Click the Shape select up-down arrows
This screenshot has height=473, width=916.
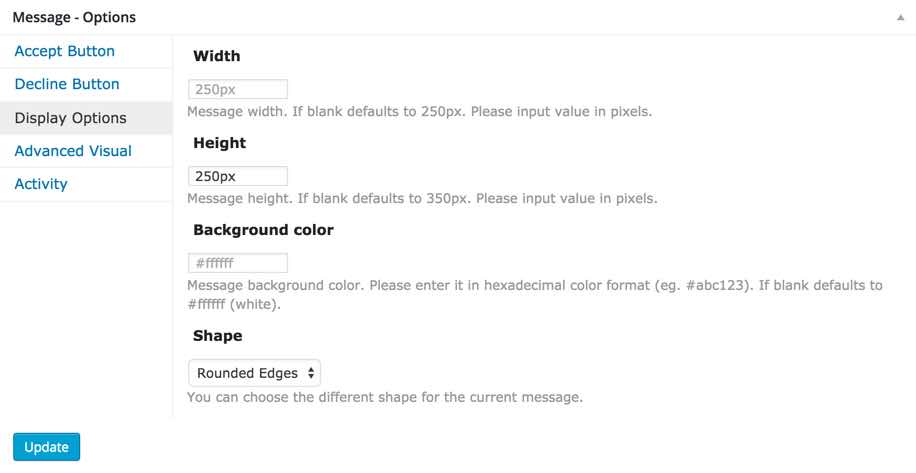coord(311,373)
